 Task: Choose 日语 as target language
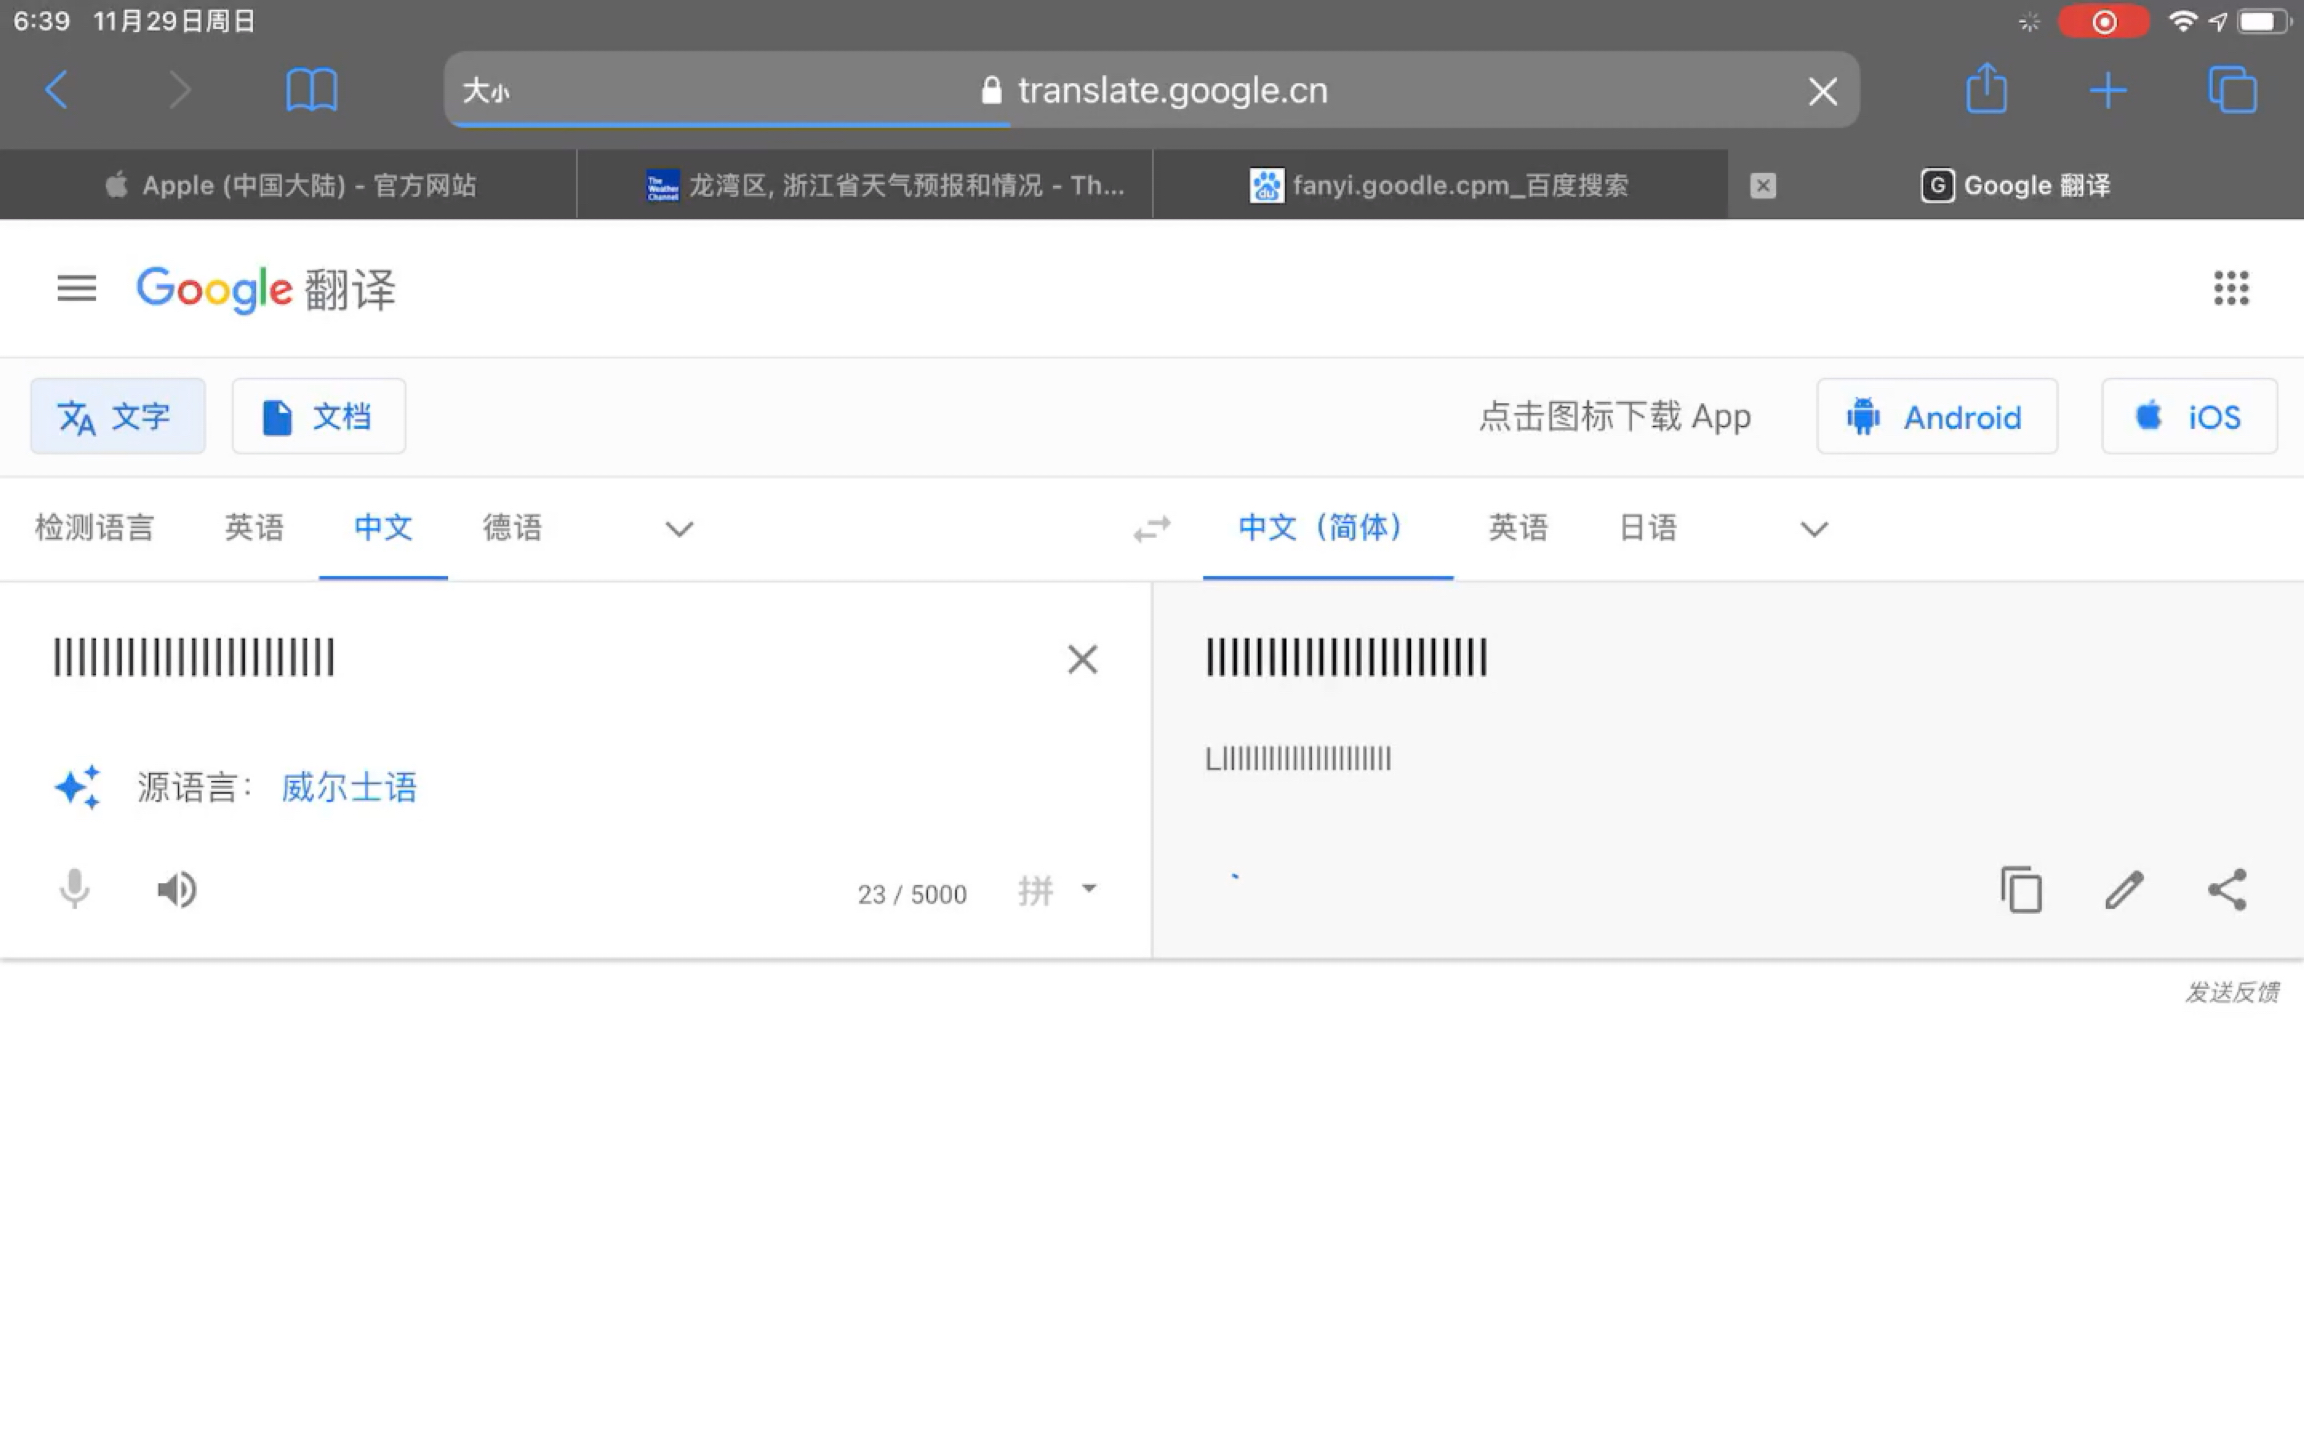[1648, 527]
